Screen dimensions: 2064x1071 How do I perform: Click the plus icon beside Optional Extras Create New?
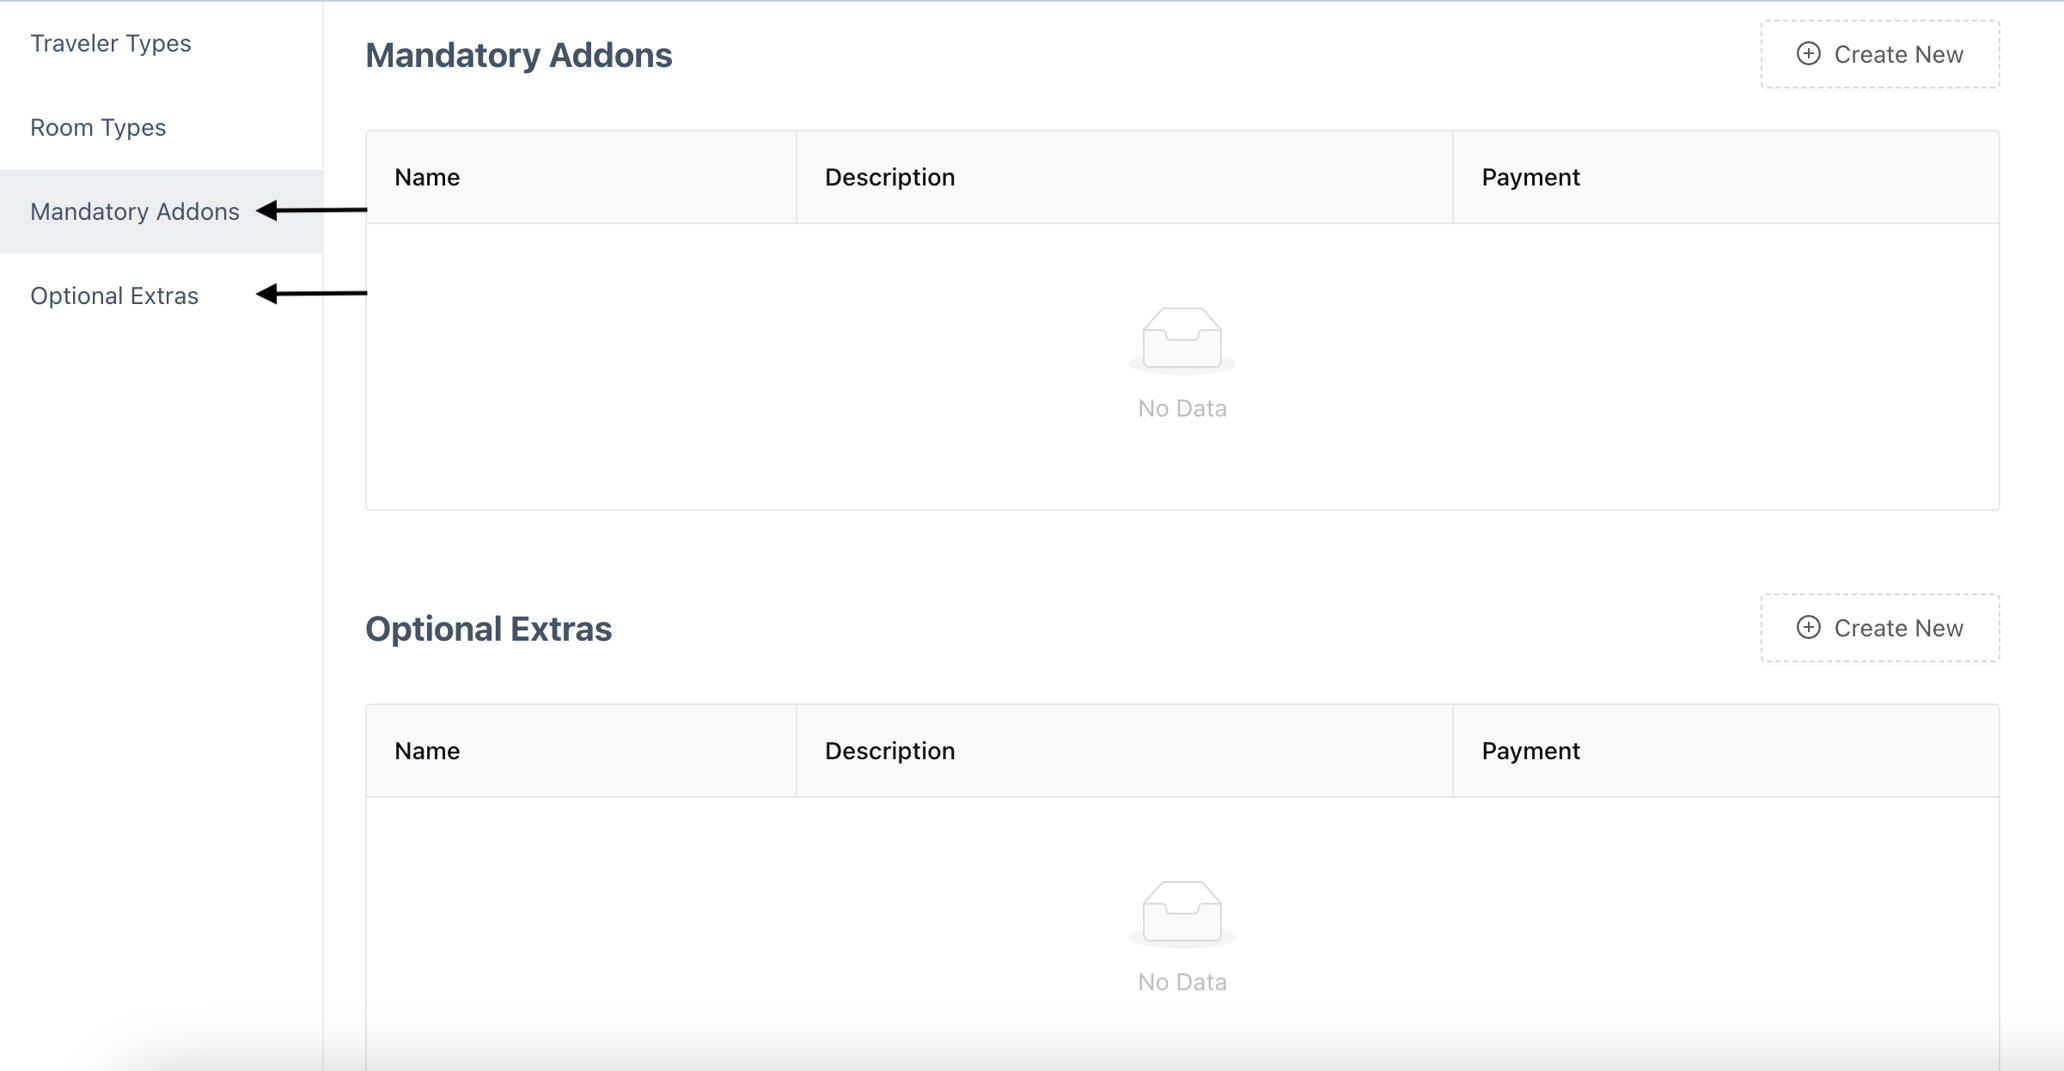pos(1810,627)
